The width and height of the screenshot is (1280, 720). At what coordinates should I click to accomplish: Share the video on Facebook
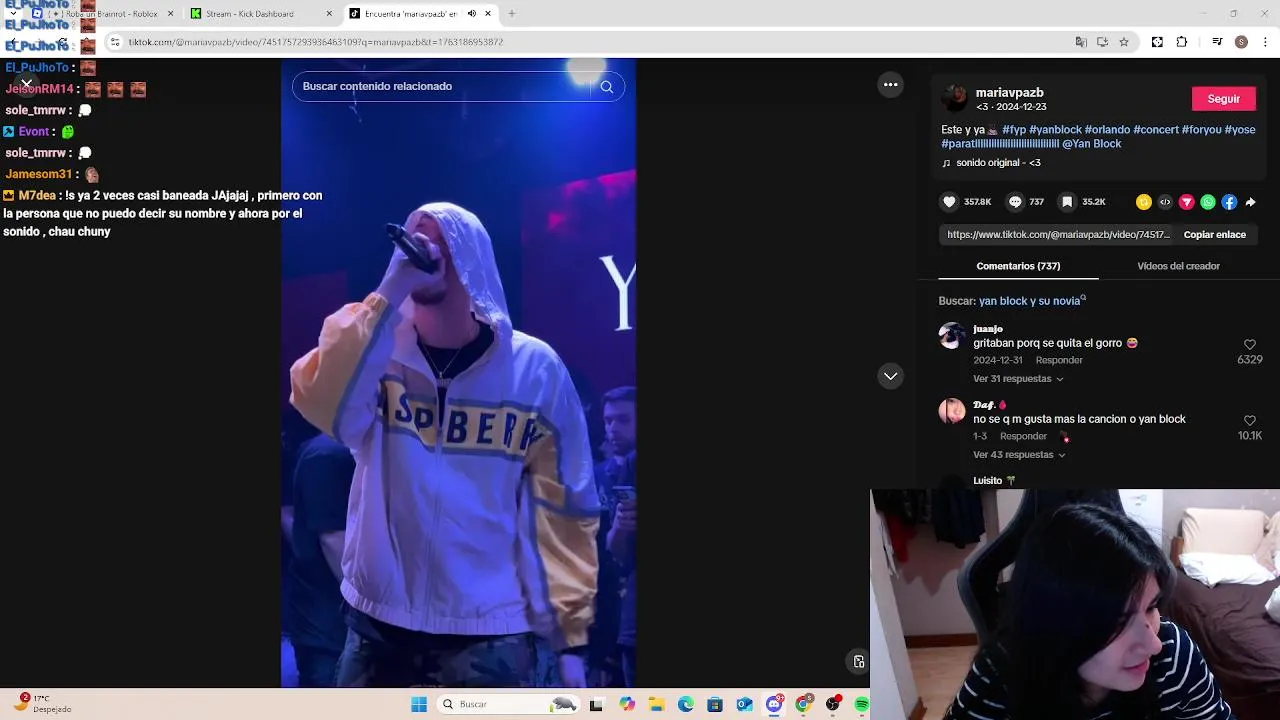pyautogui.click(x=1229, y=202)
